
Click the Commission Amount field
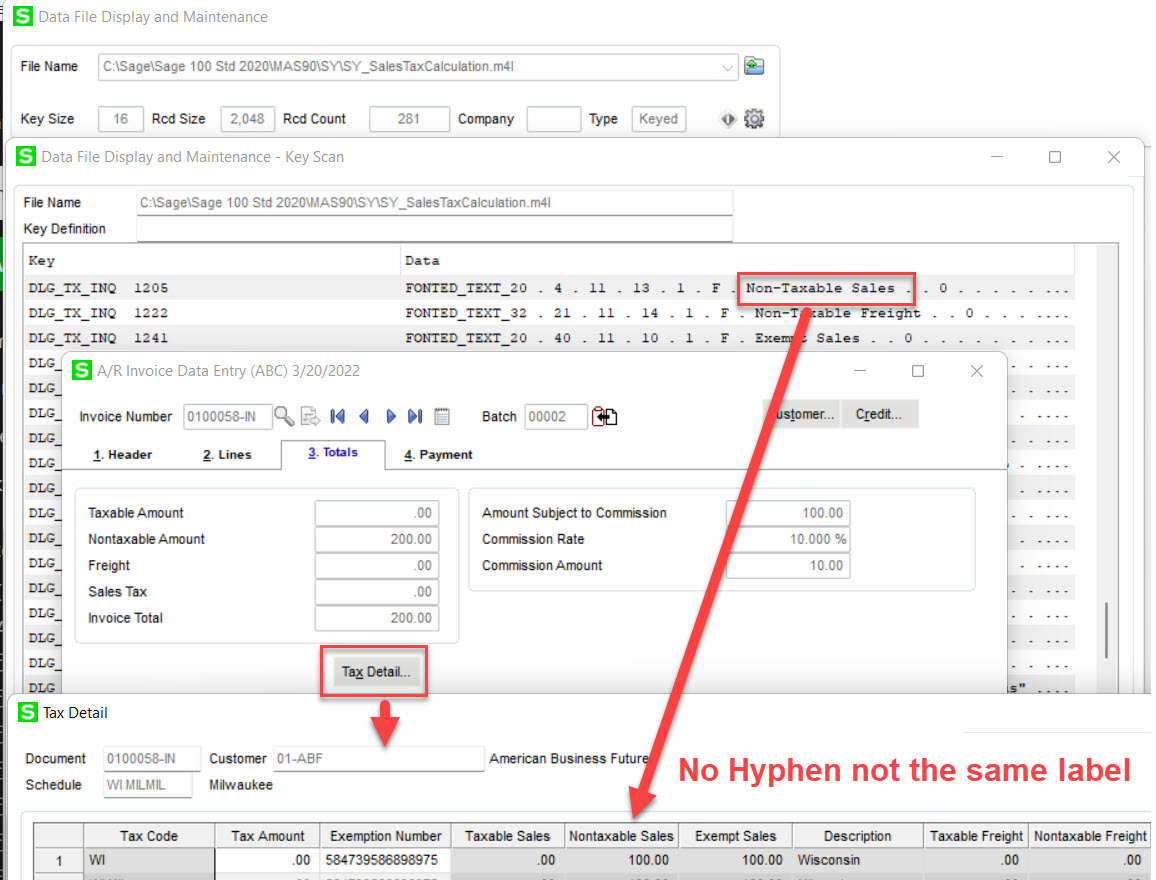[788, 565]
